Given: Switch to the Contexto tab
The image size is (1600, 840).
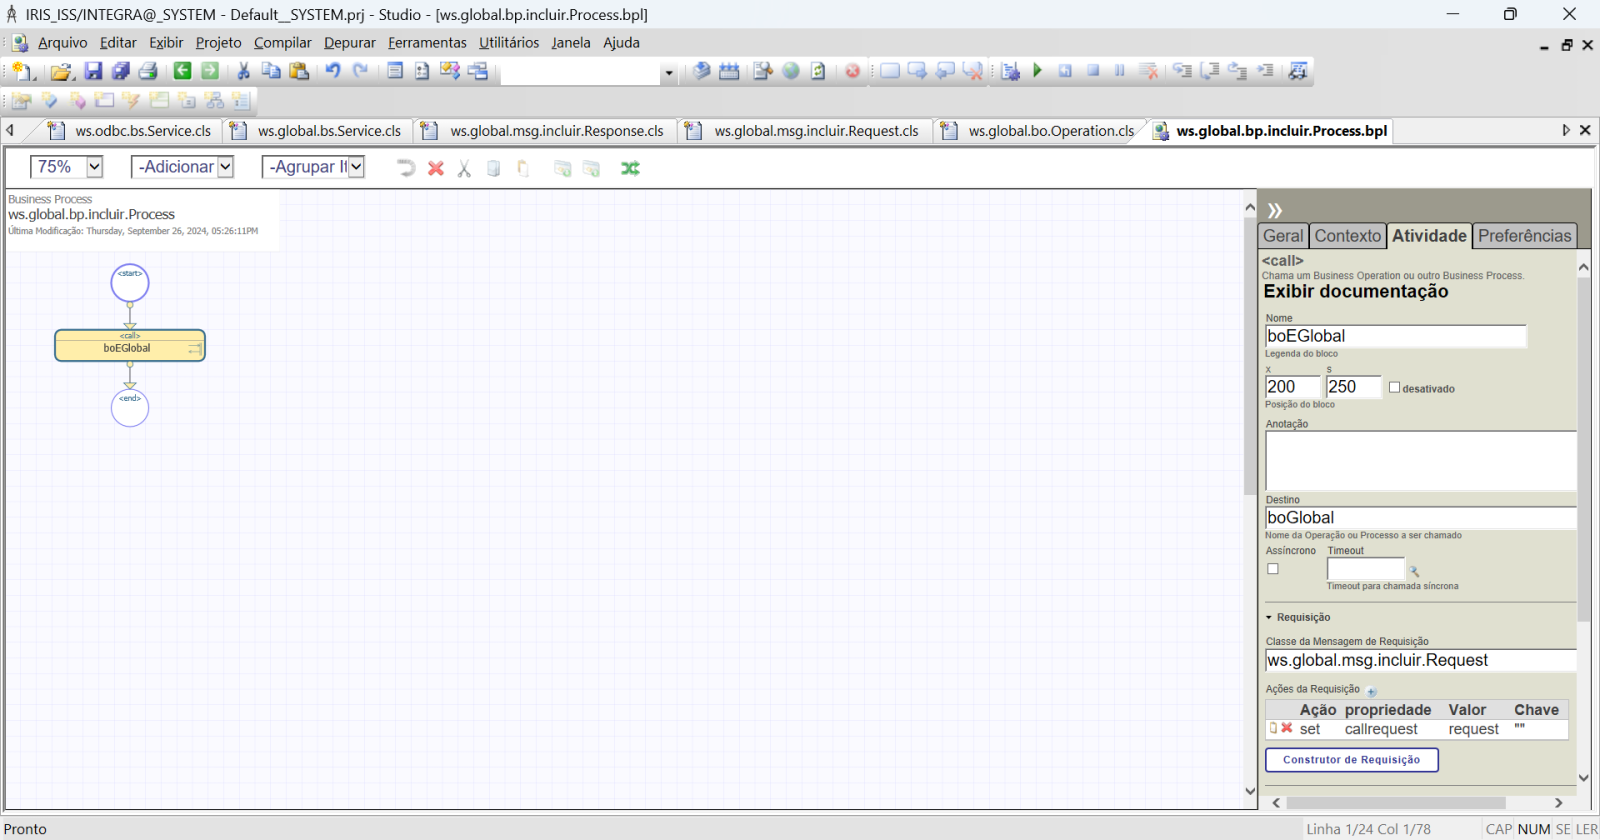Looking at the screenshot, I should (1347, 236).
